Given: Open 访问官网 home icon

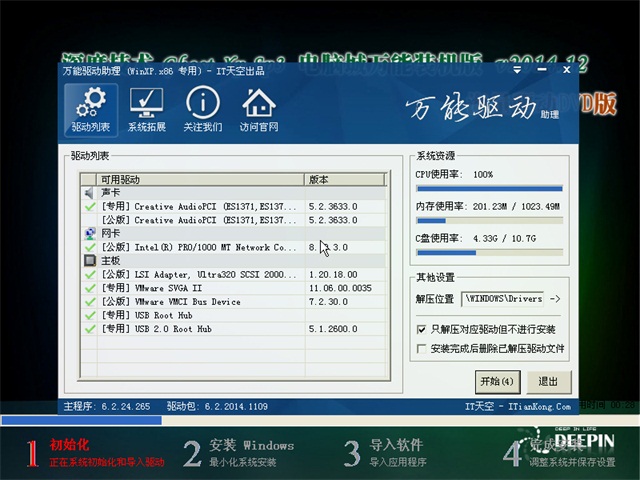Looking at the screenshot, I should (x=259, y=109).
